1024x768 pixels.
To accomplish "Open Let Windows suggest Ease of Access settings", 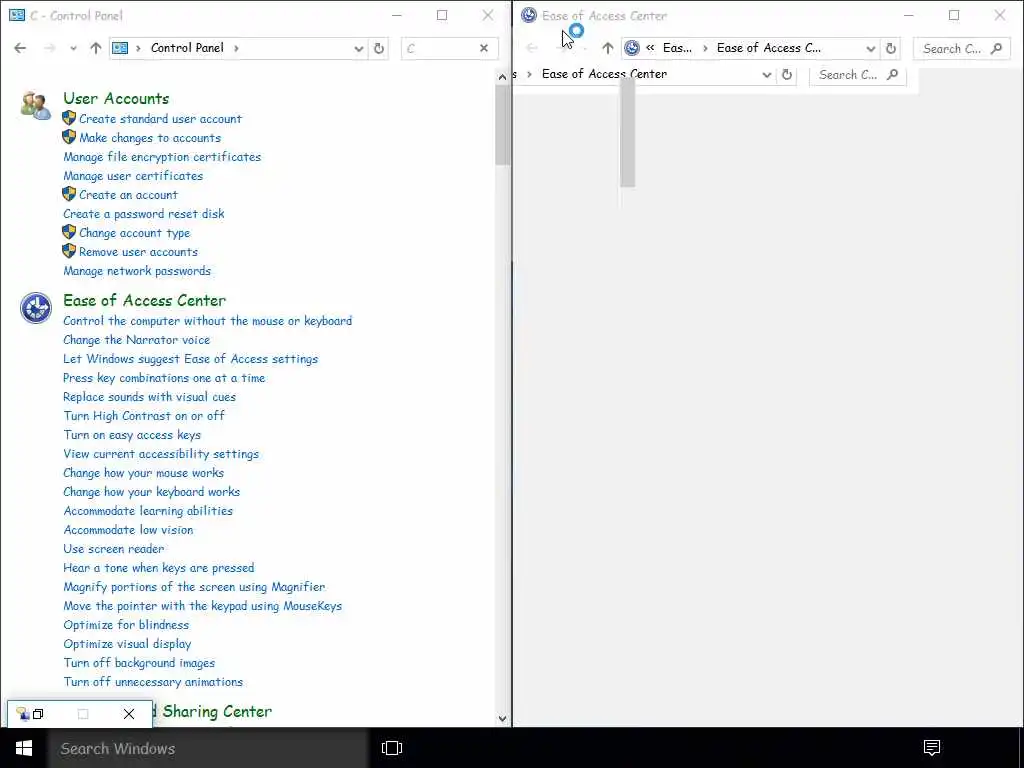I will (191, 359).
